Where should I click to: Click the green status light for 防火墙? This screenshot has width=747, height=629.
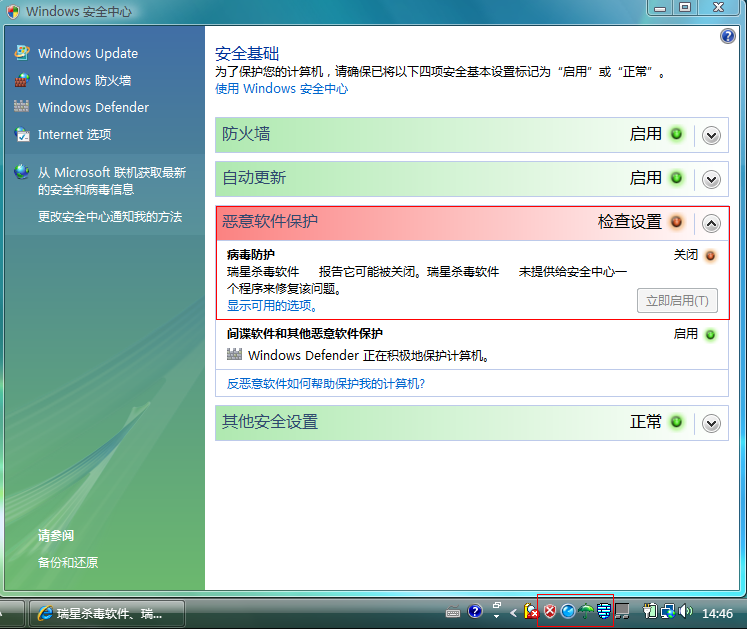pyautogui.click(x=676, y=134)
